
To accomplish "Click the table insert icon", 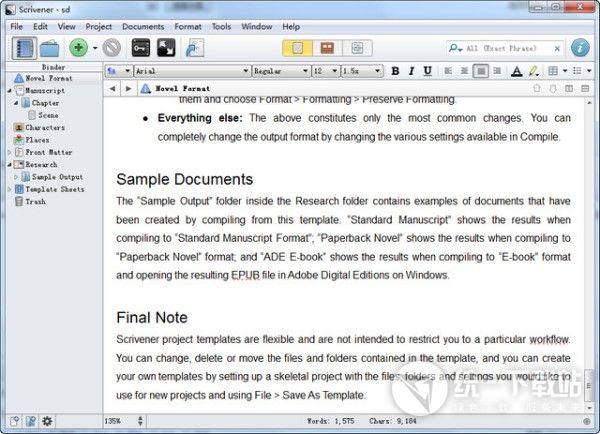I will [x=553, y=71].
